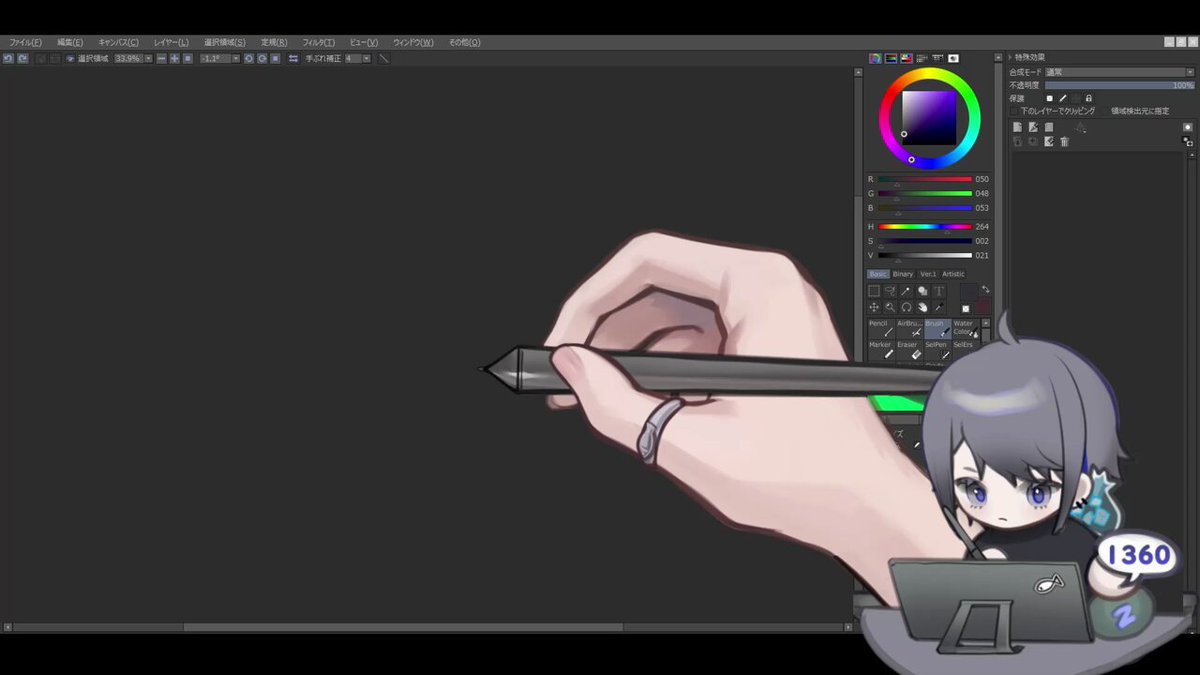Expand the special effects section arrow
Screen dimensions: 1200x675
point(1010,57)
